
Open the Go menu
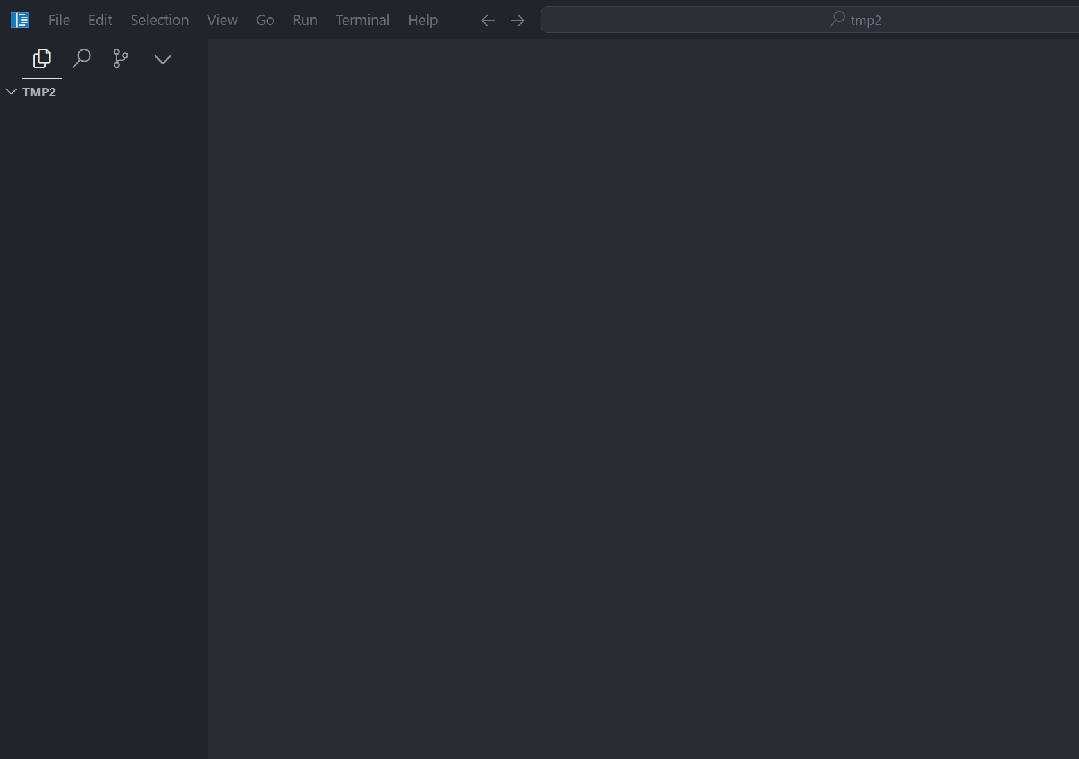pyautogui.click(x=265, y=20)
